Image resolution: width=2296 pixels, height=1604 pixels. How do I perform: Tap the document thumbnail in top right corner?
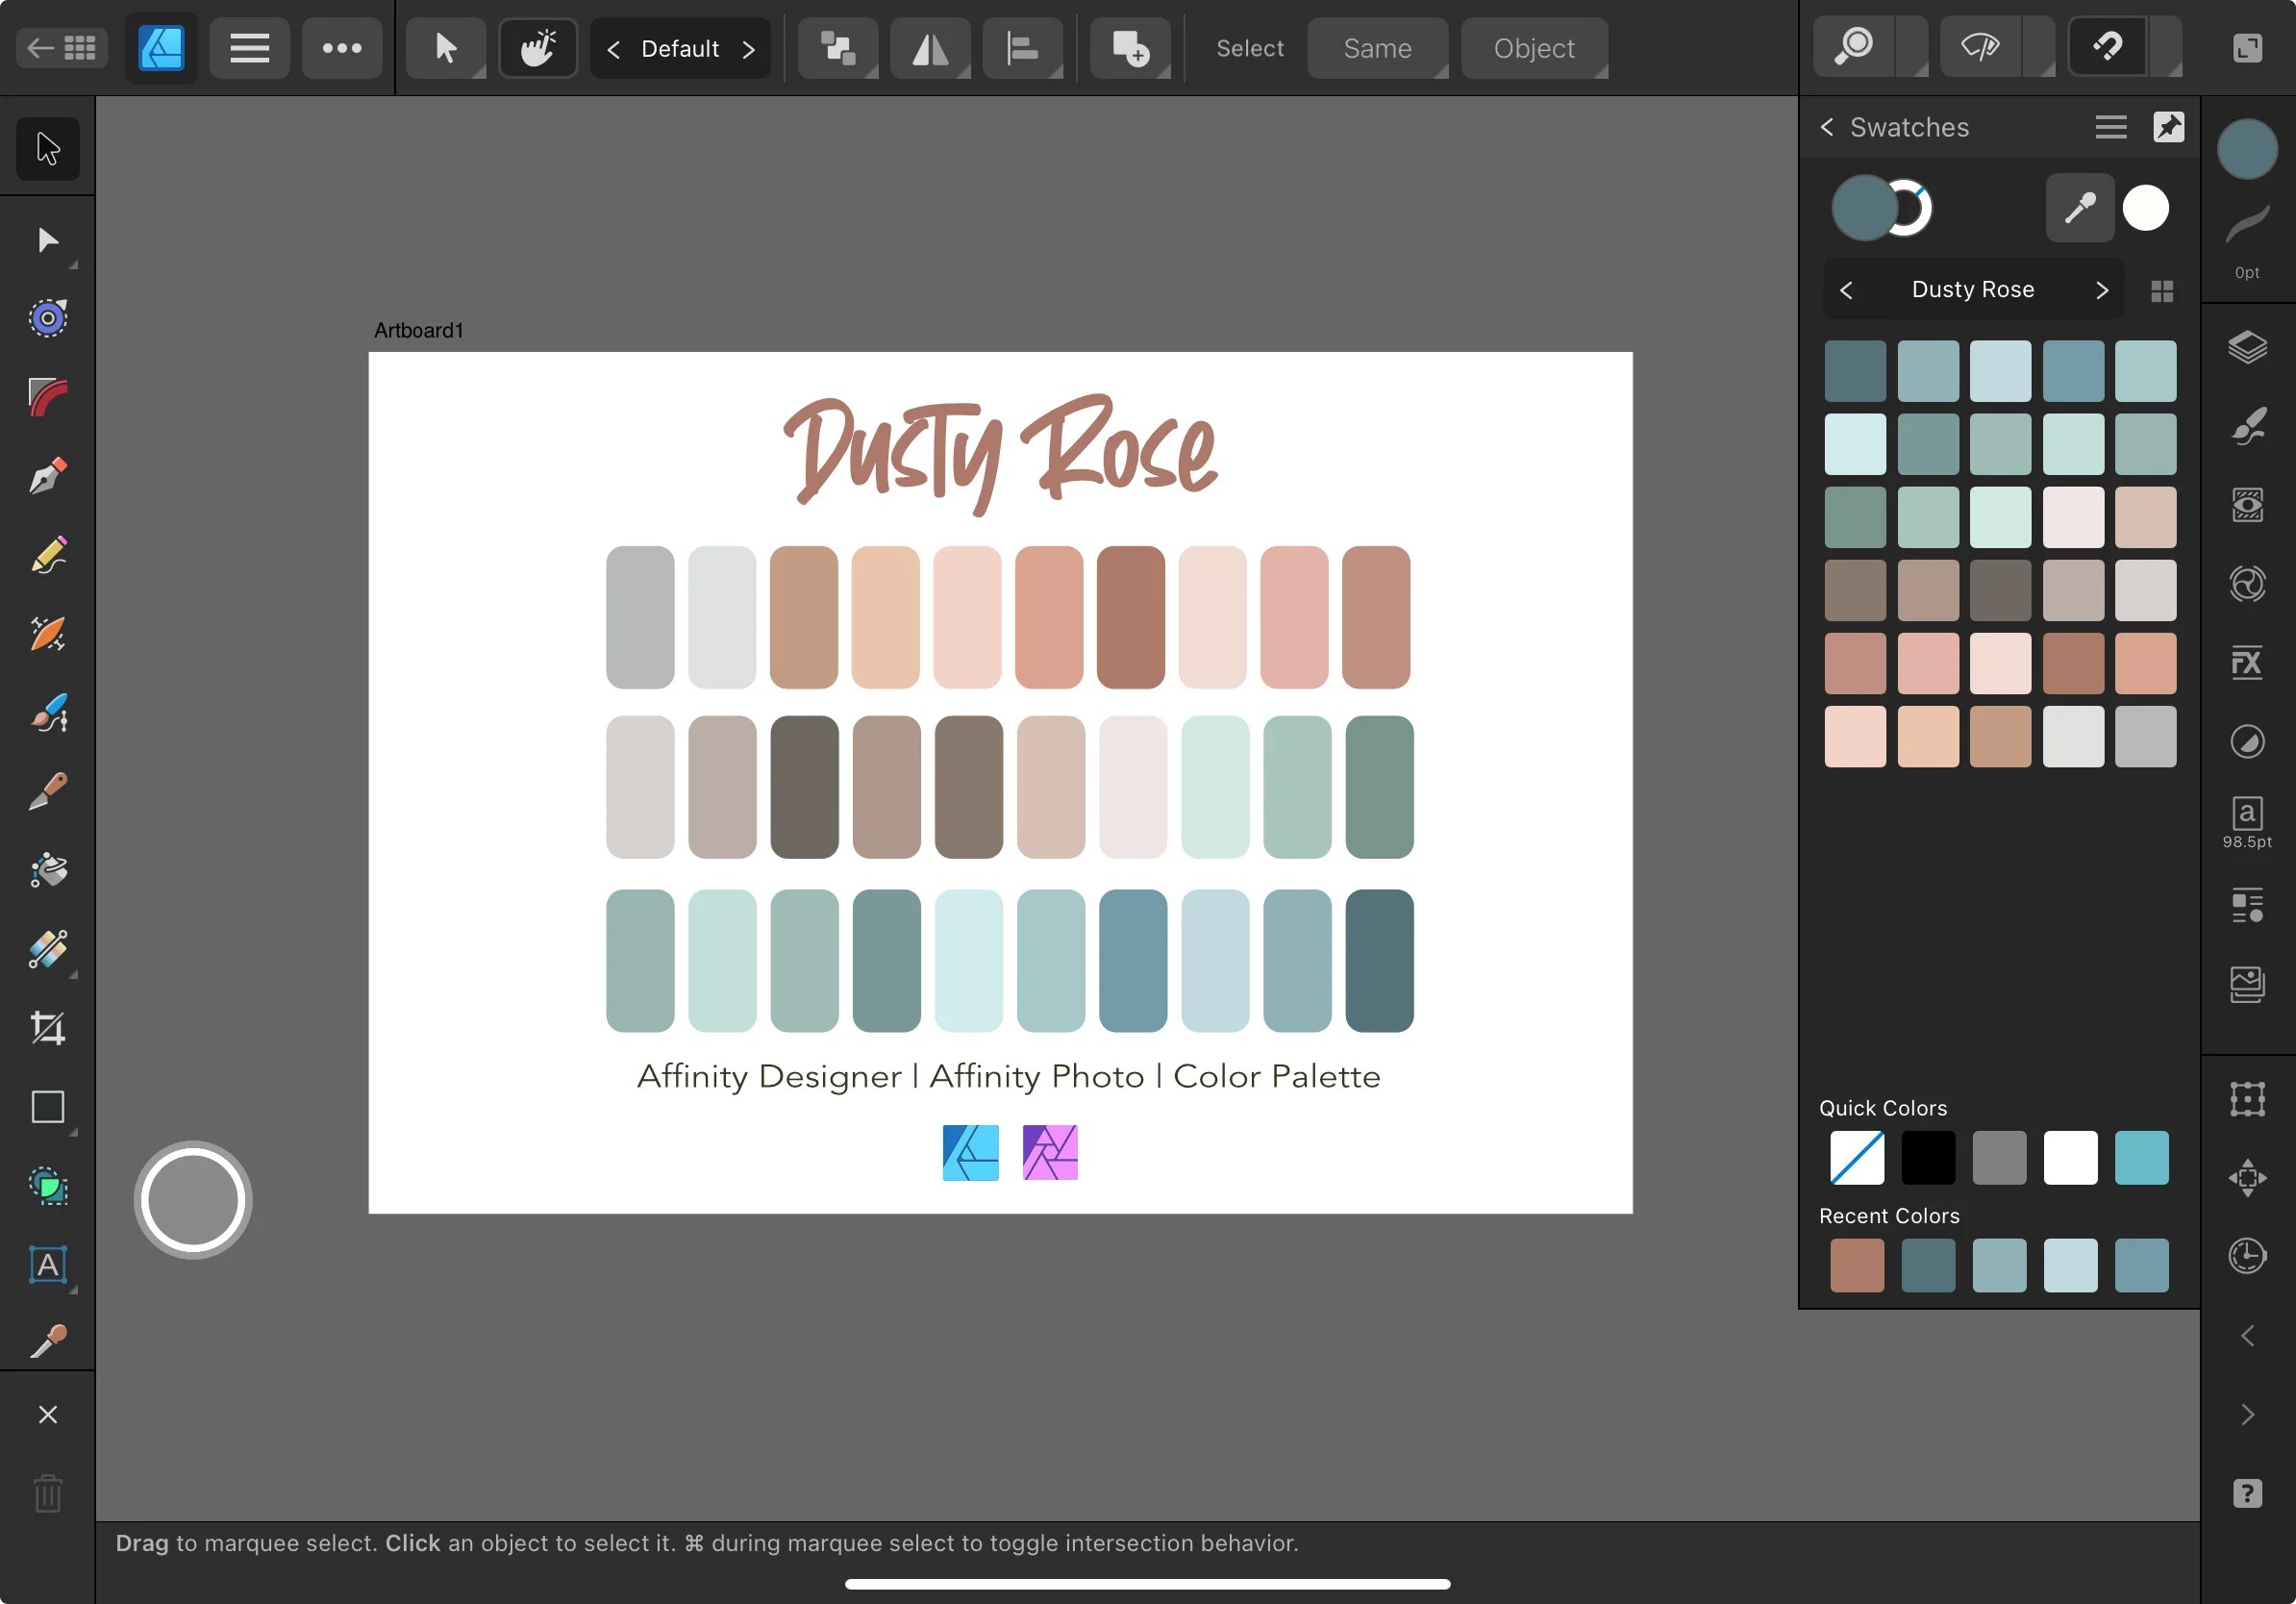pos(2247,46)
